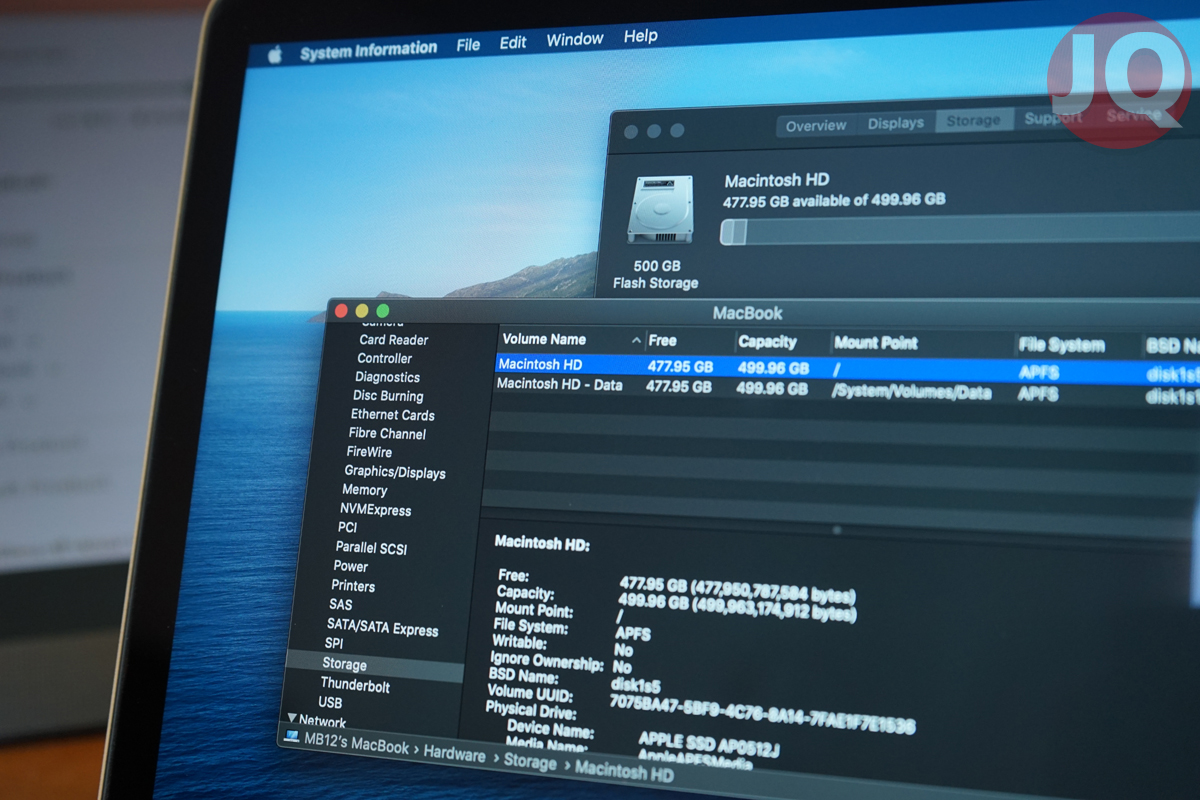Expand the Network disclosure triangle in sidebar
The image size is (1200, 800).
(x=292, y=718)
